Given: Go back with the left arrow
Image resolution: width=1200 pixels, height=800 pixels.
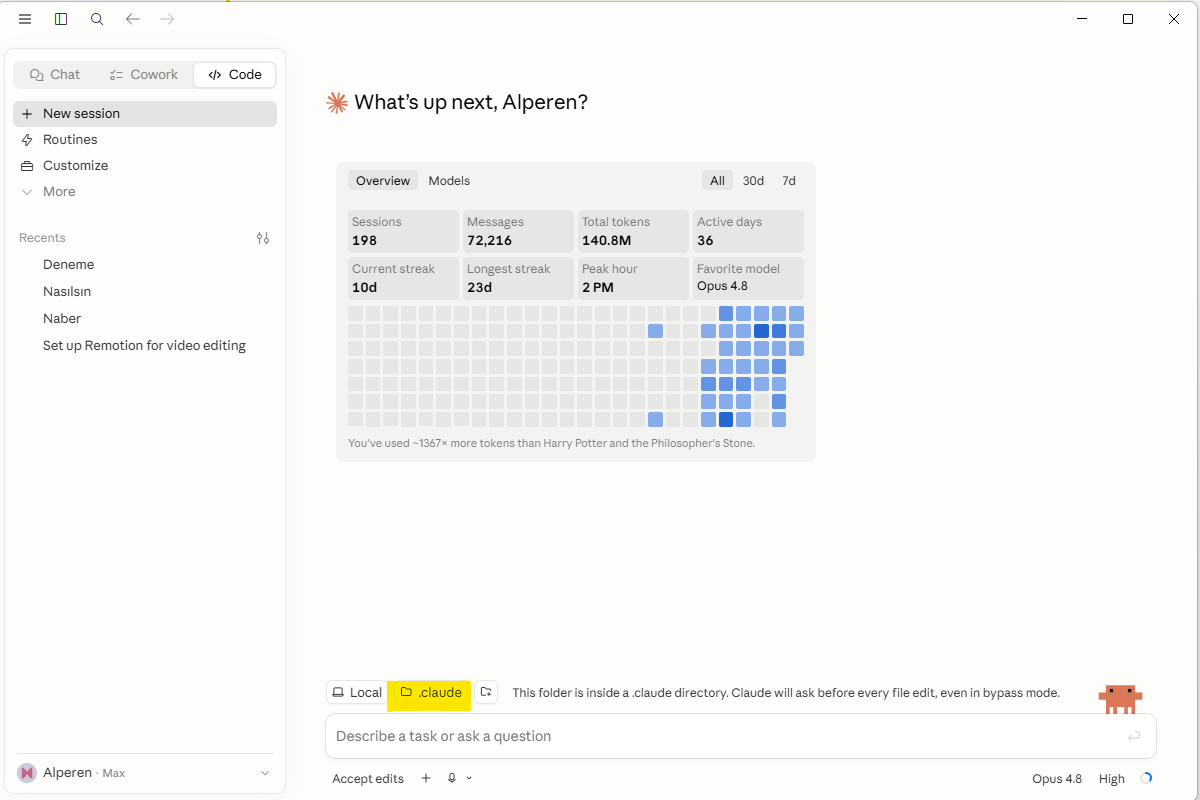Looking at the screenshot, I should (133, 19).
